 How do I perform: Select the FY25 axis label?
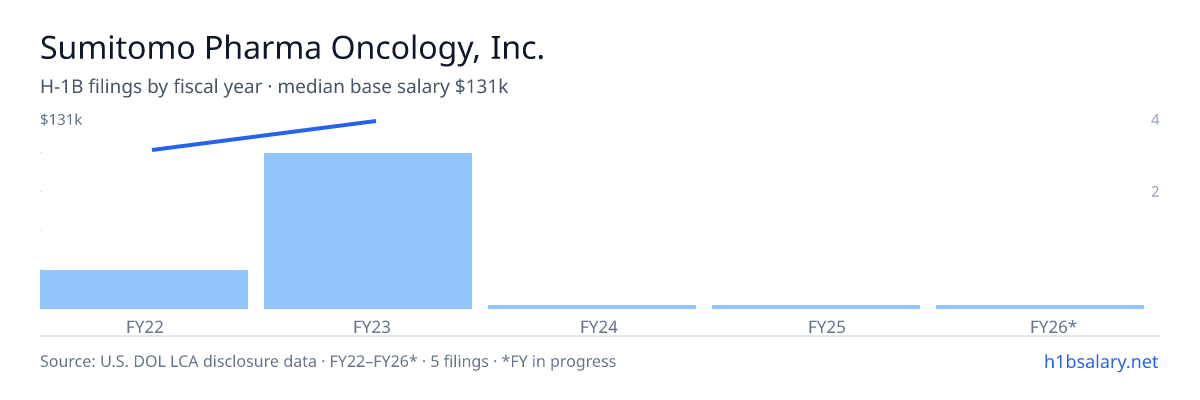[x=816, y=327]
